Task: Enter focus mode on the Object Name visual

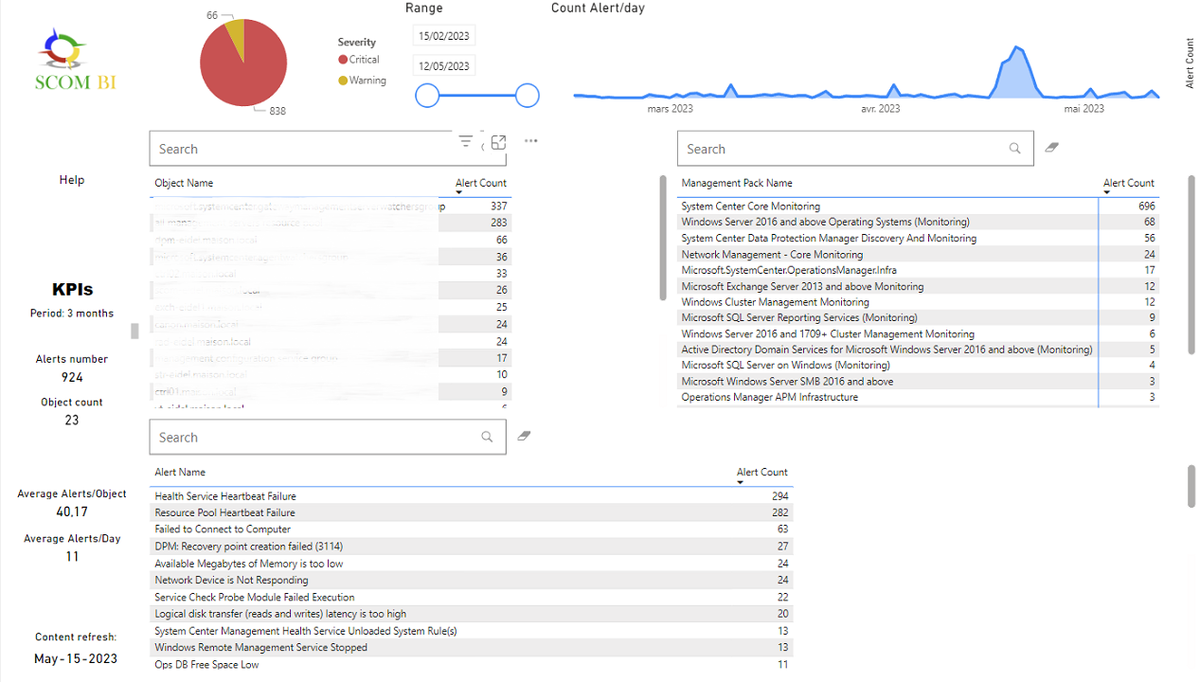Action: point(498,142)
